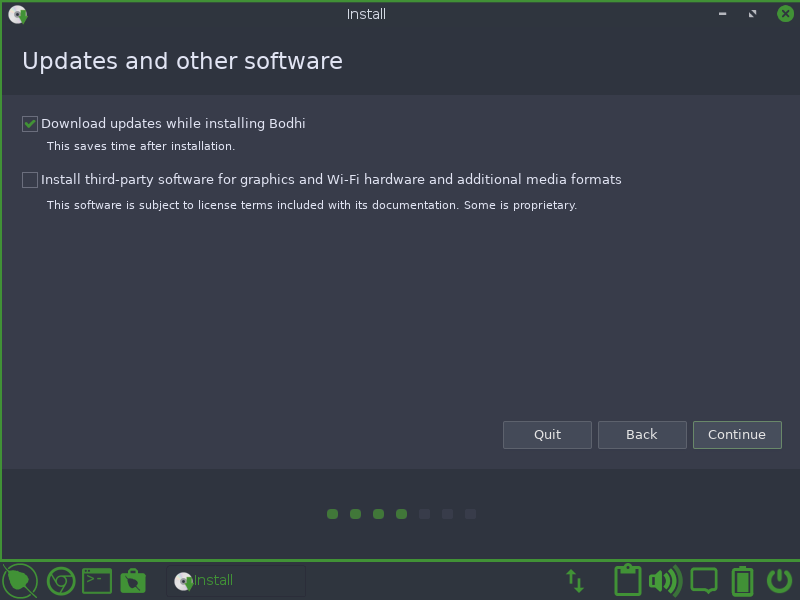The height and width of the screenshot is (600, 800).
Task: Click 'This saves time after installation.' text
Action: (x=141, y=146)
